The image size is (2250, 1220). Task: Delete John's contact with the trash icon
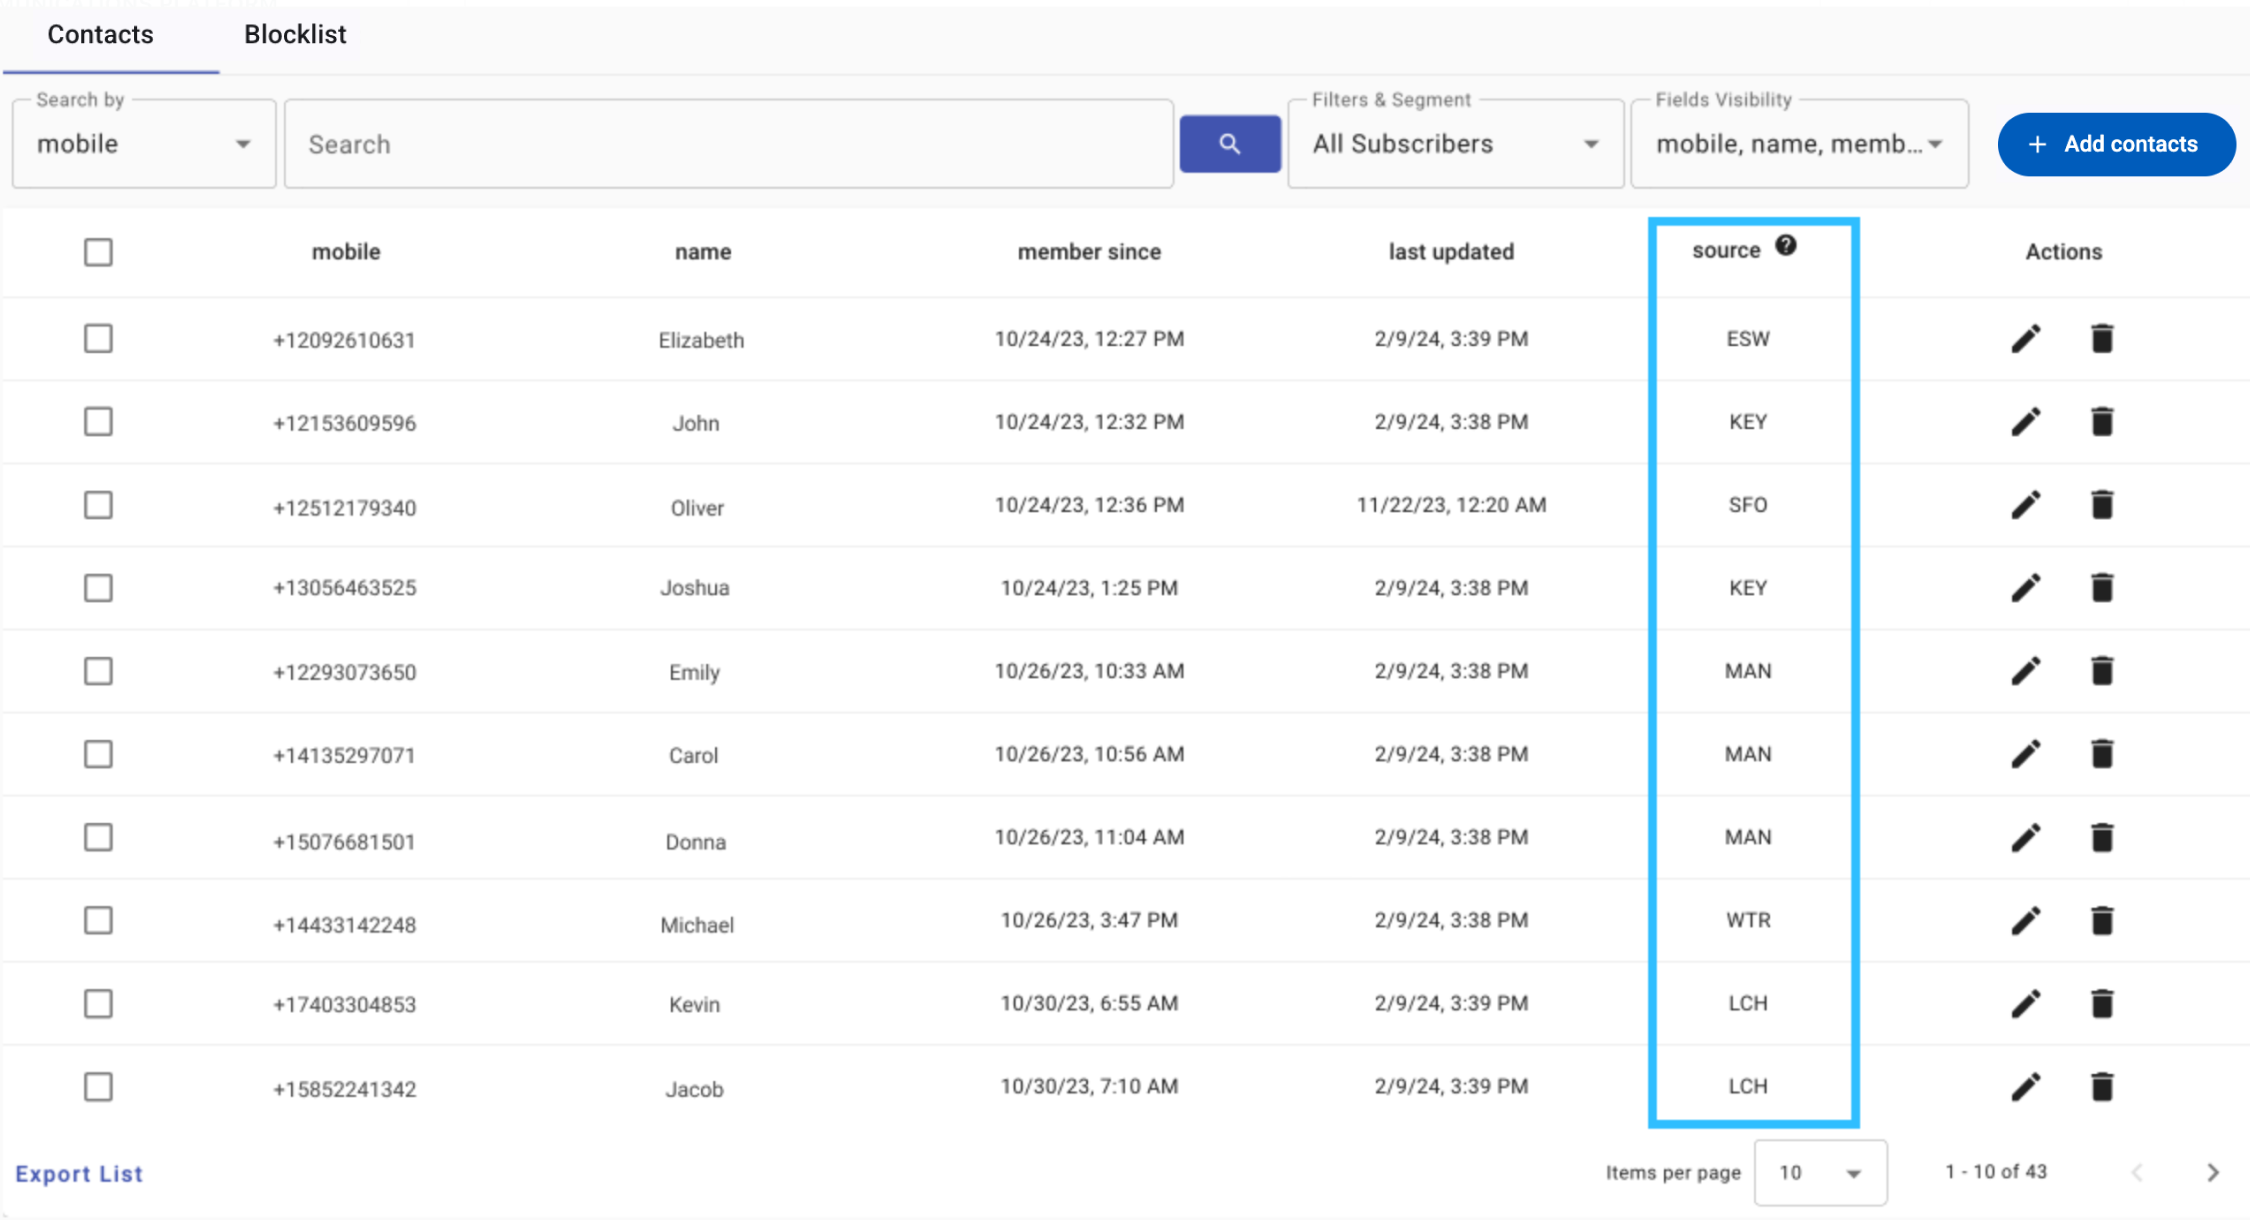(x=2102, y=422)
